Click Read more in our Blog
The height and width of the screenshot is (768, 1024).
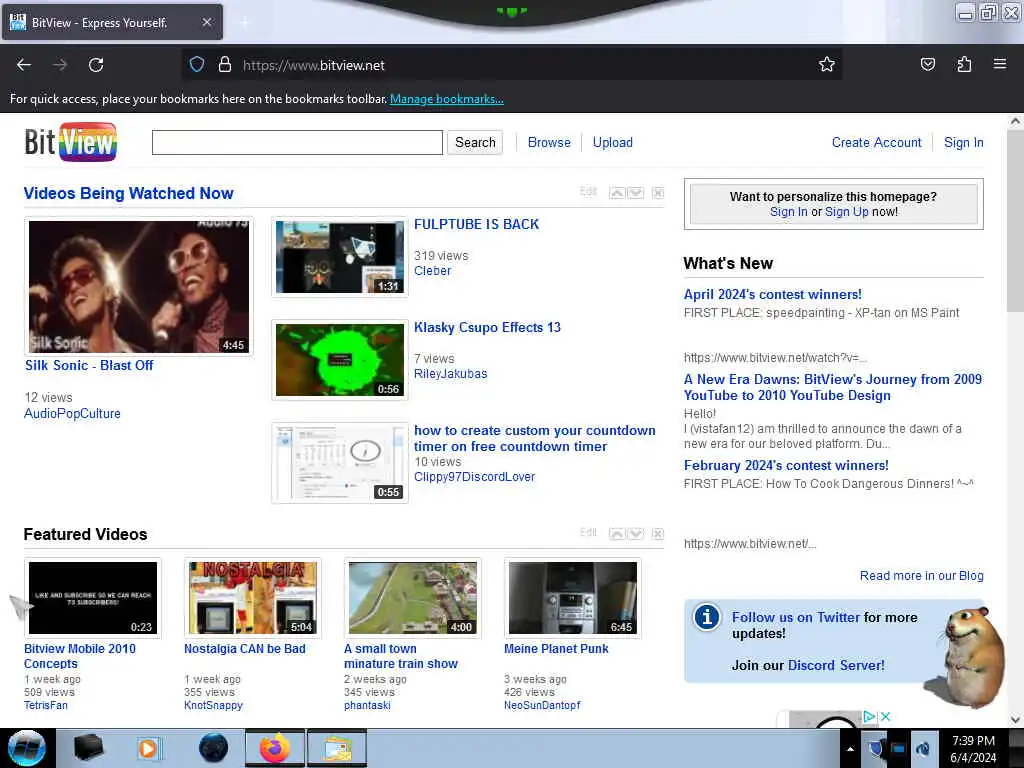click(x=921, y=575)
